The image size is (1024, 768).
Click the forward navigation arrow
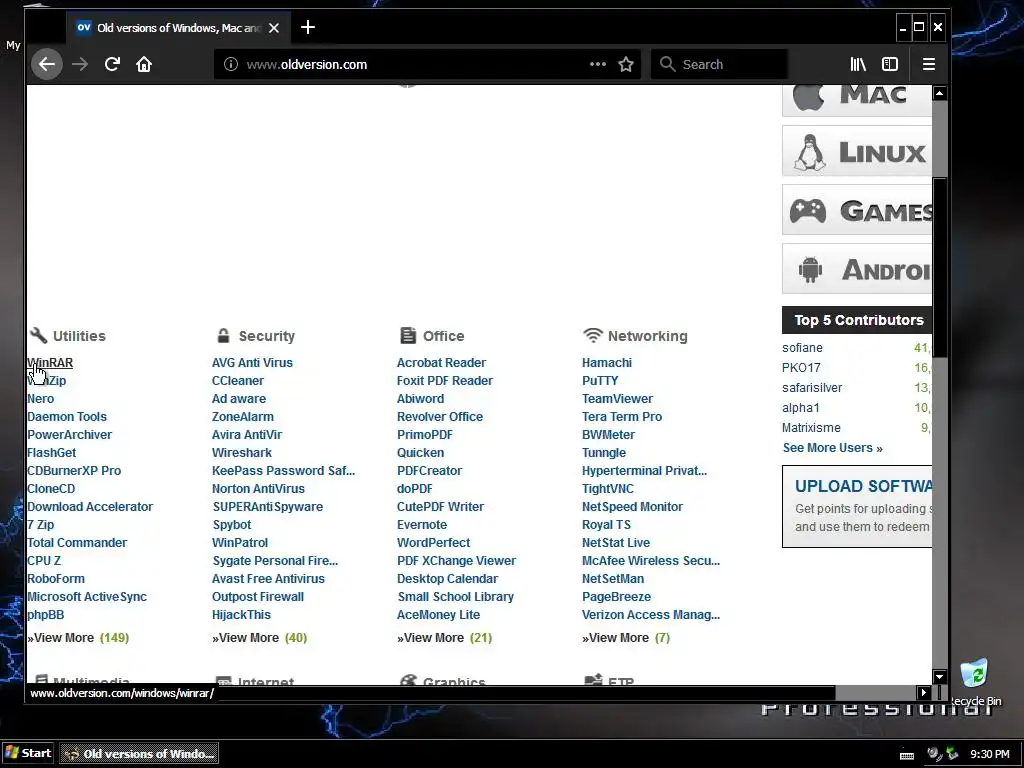[x=80, y=64]
